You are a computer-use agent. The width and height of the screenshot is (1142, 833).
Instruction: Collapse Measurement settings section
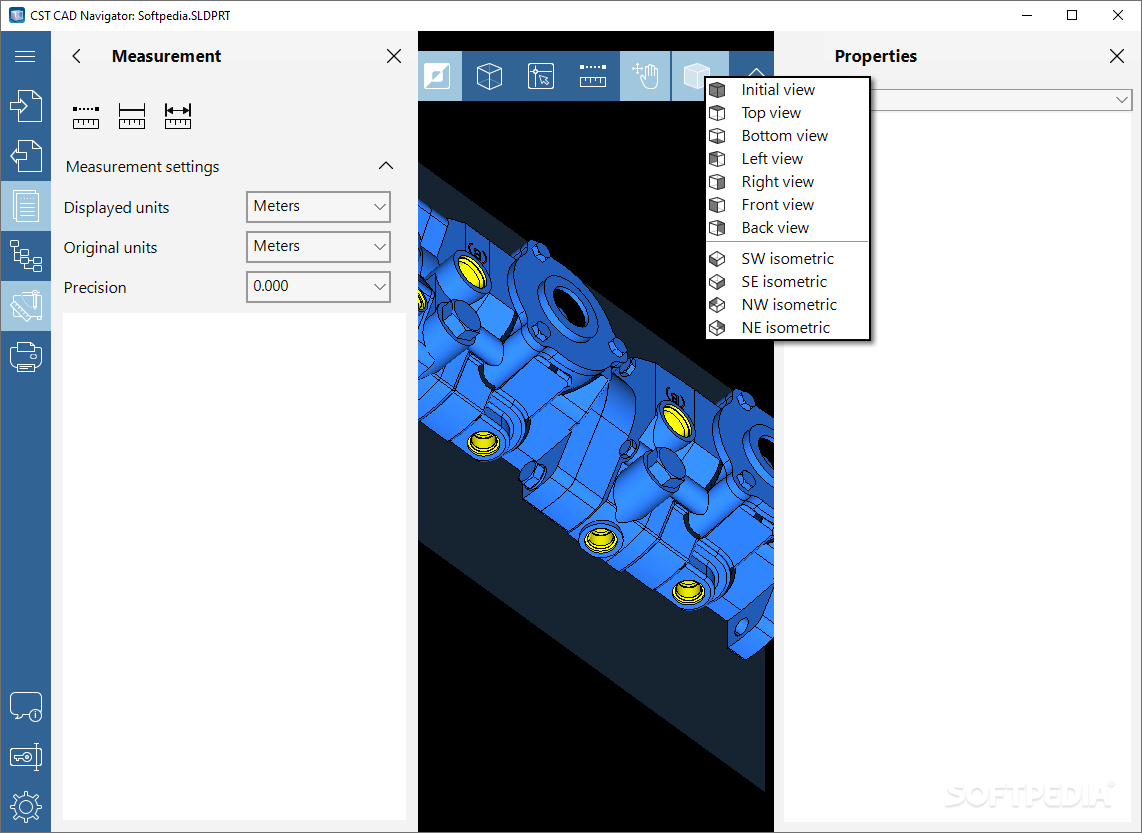(386, 166)
